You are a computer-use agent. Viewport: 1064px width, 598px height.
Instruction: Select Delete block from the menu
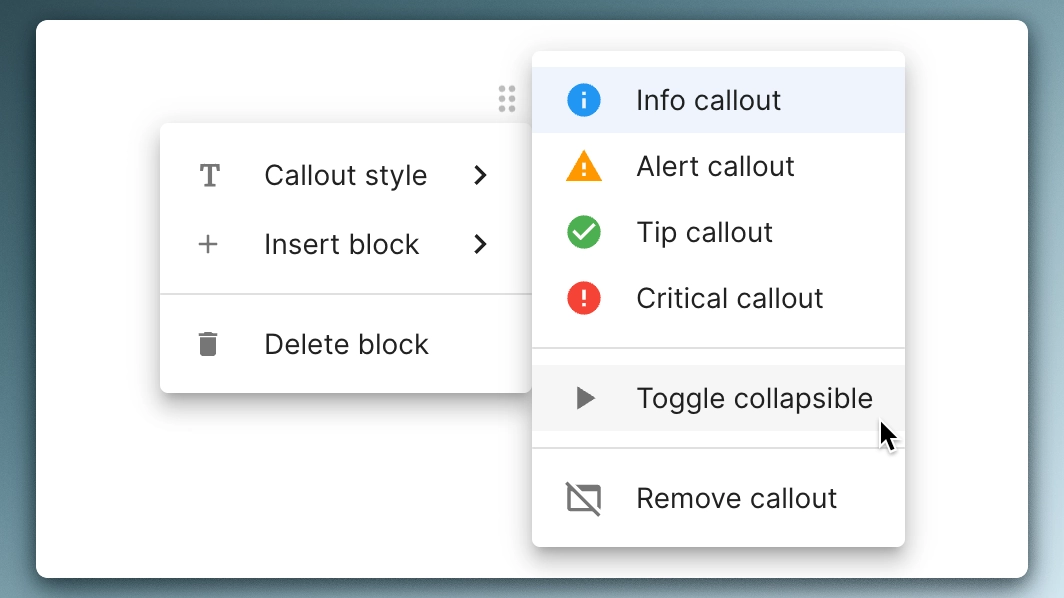point(346,344)
